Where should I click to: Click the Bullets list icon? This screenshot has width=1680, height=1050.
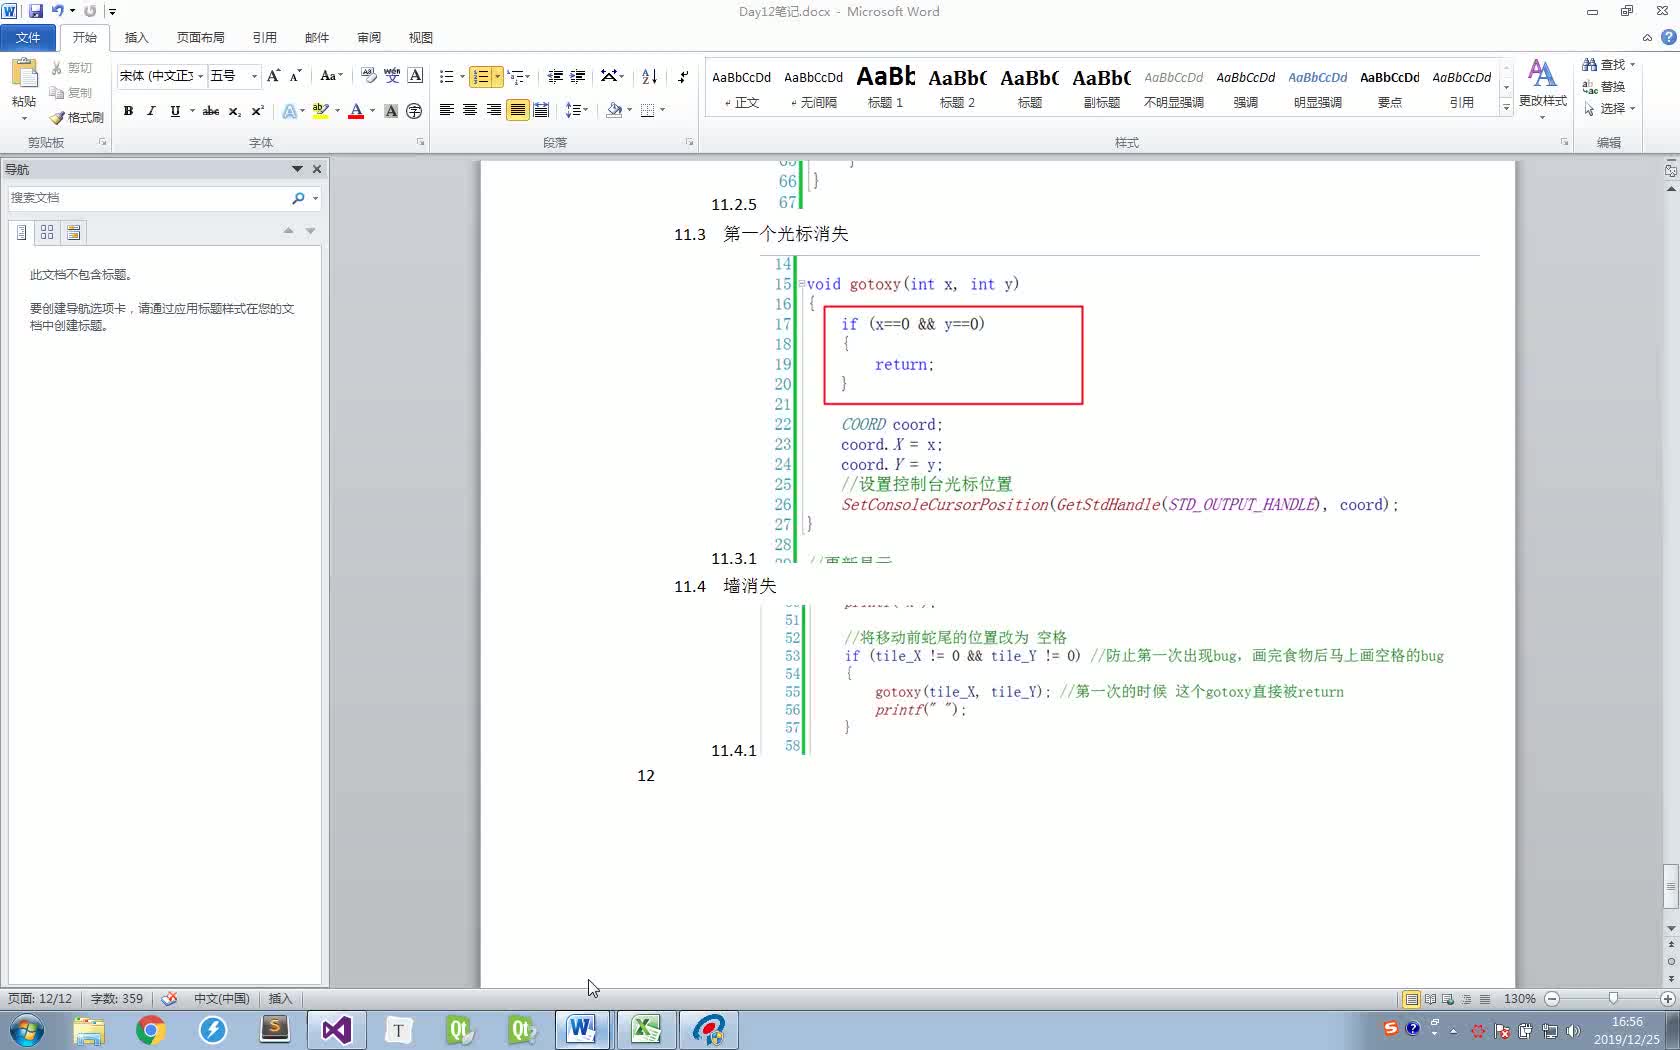[447, 77]
